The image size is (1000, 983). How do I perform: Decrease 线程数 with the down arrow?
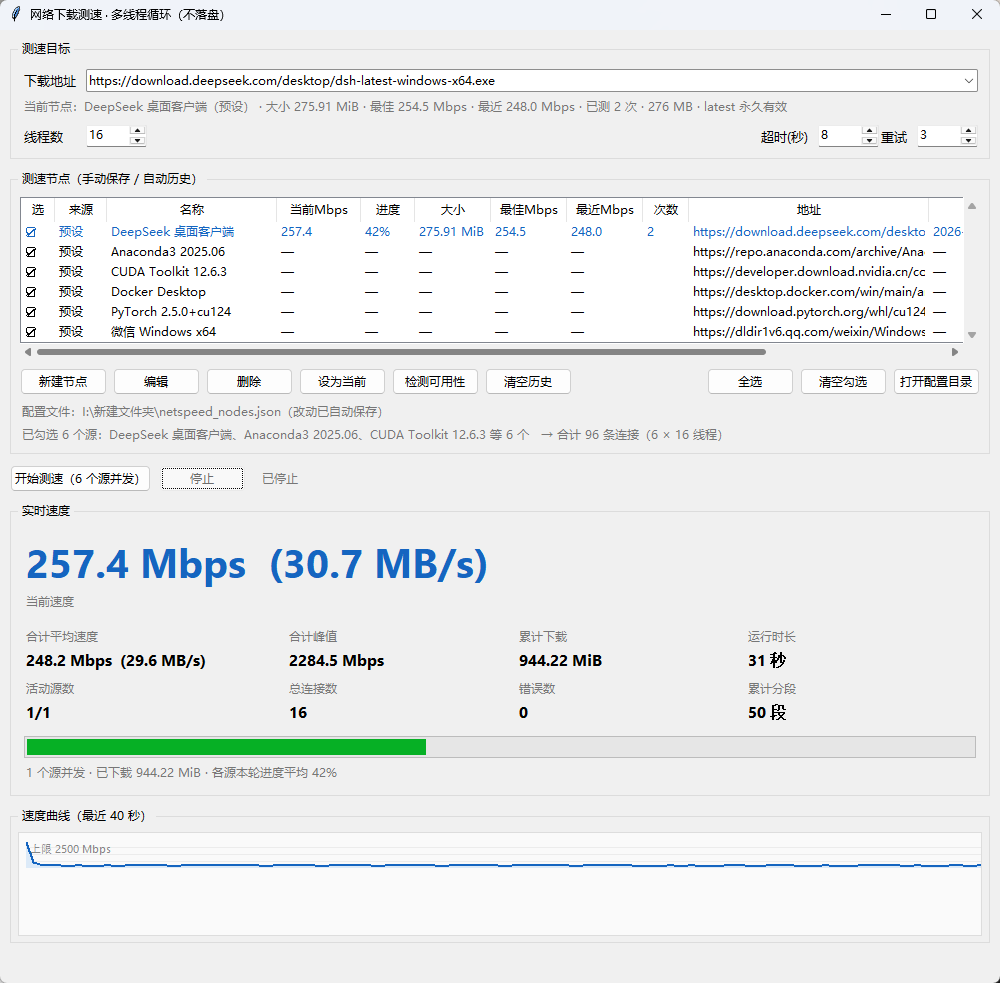click(x=137, y=140)
